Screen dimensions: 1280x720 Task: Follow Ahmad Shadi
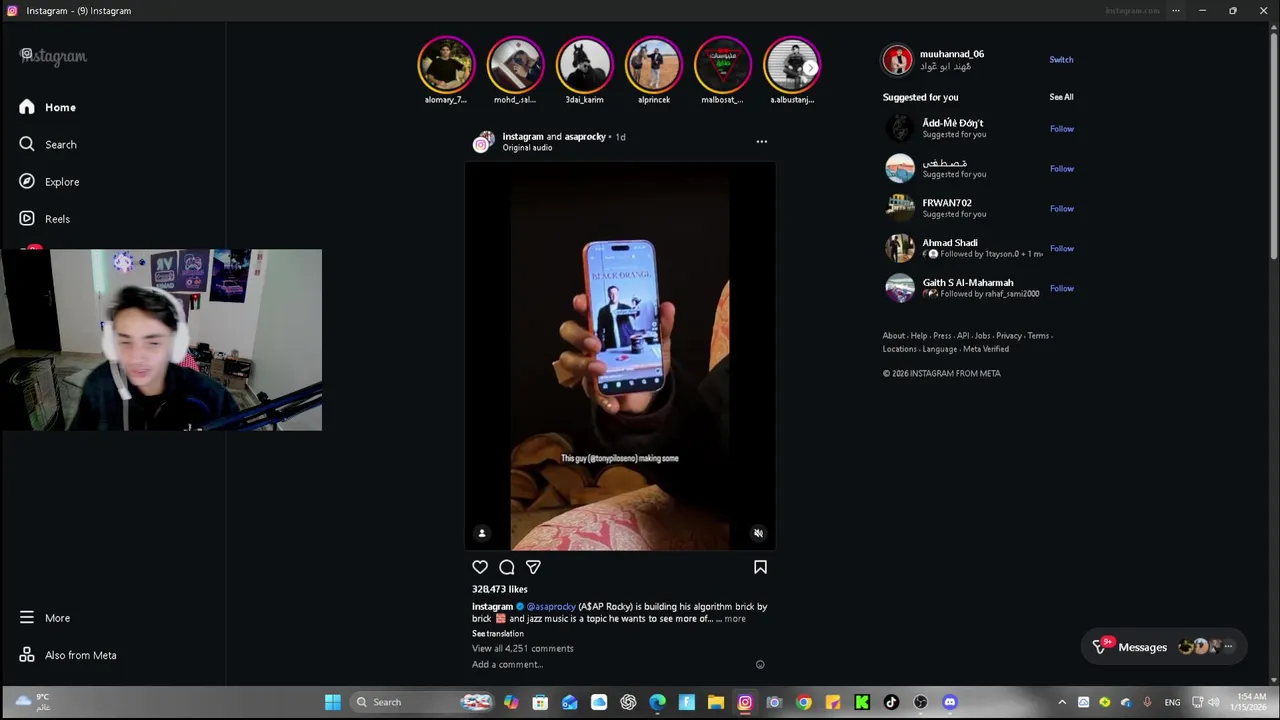[1061, 249]
